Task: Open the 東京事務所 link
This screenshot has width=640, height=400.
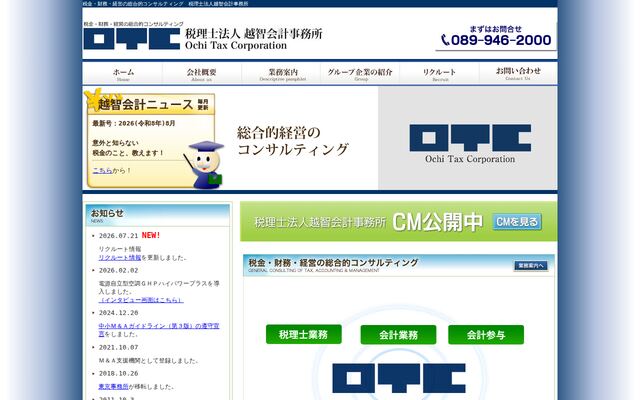Action: pyautogui.click(x=113, y=386)
